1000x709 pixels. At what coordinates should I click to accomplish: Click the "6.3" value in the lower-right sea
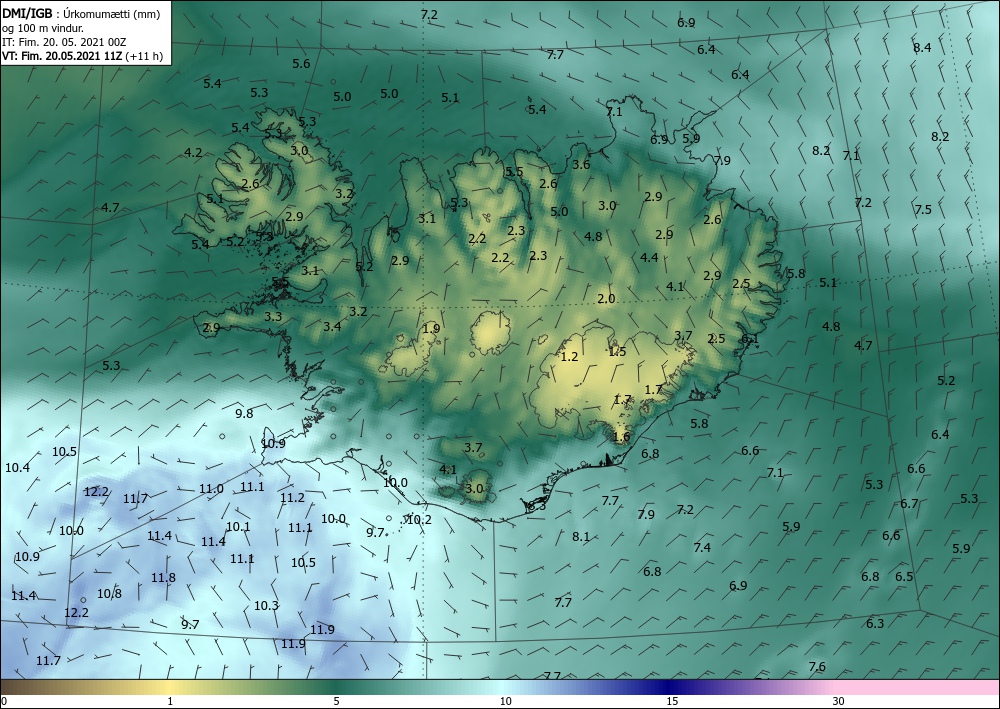(875, 624)
